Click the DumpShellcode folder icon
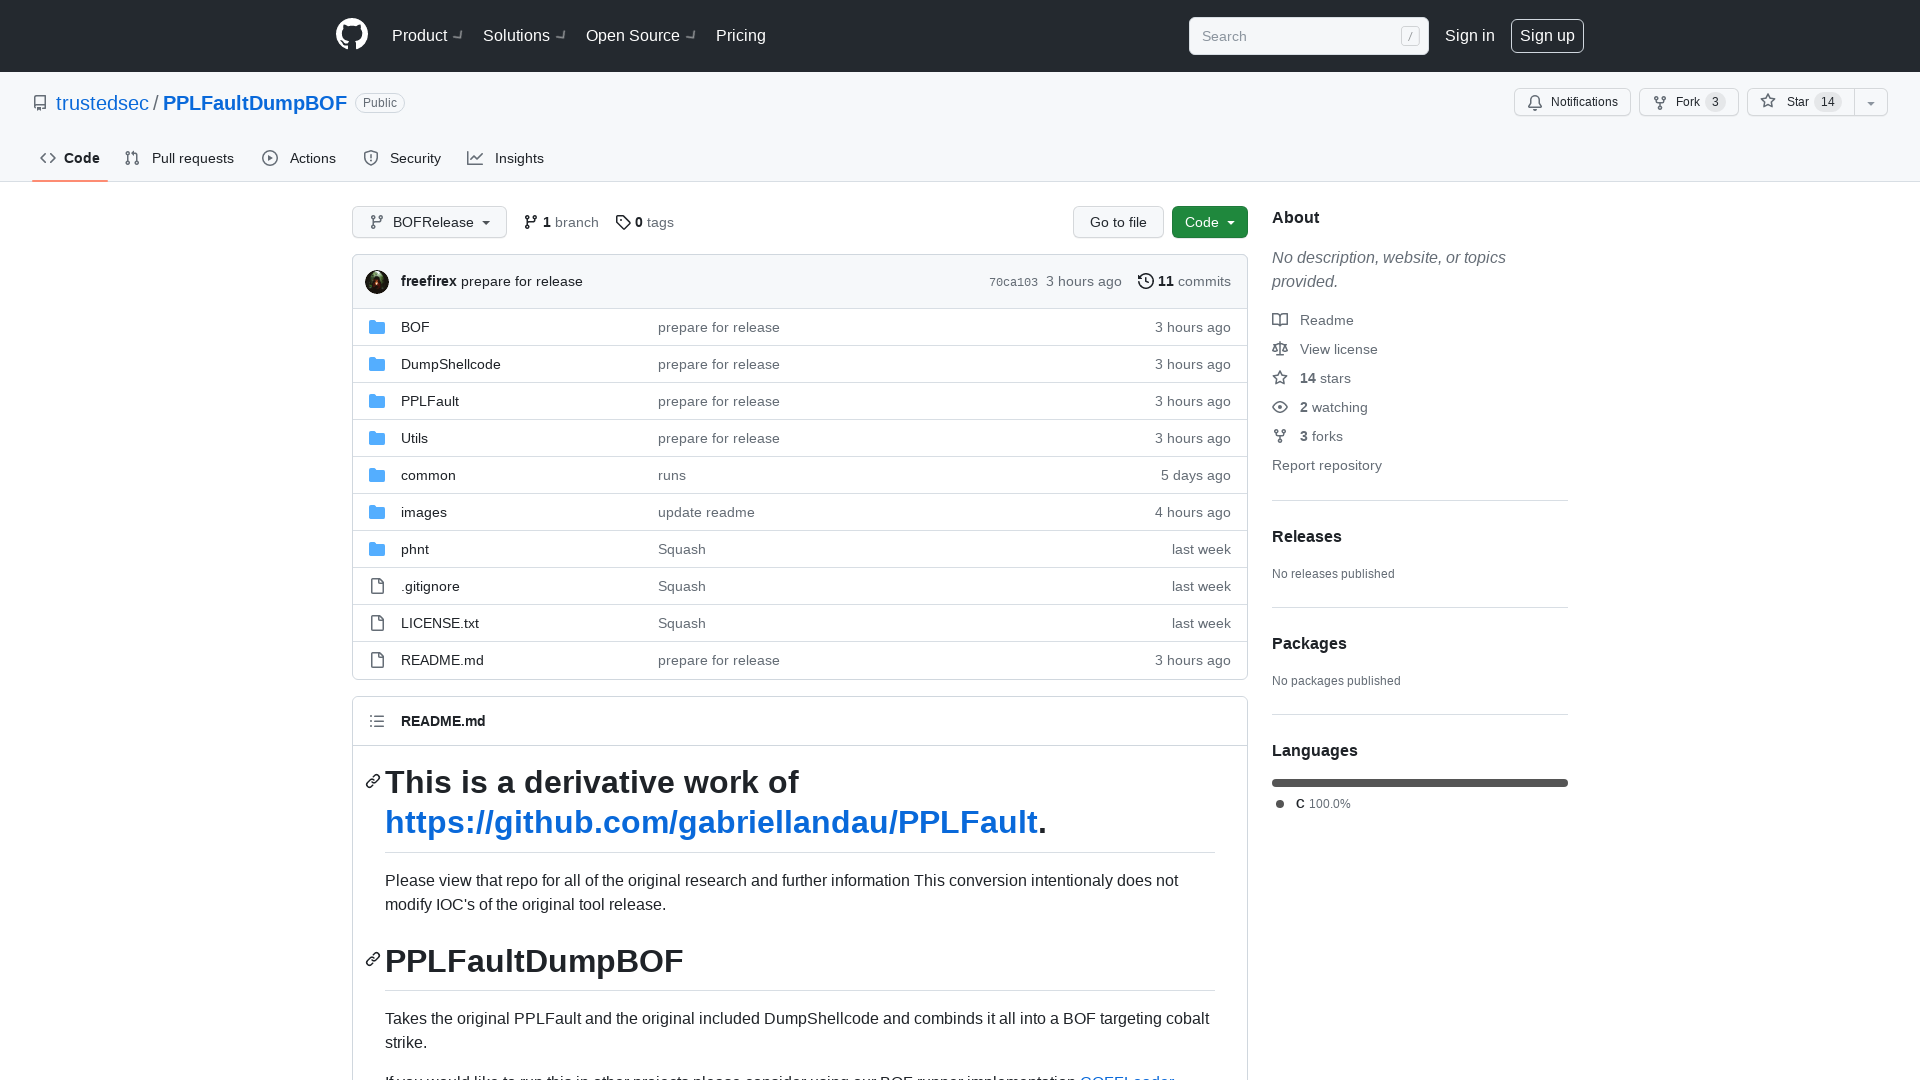The height and width of the screenshot is (1080, 1920). (x=377, y=364)
